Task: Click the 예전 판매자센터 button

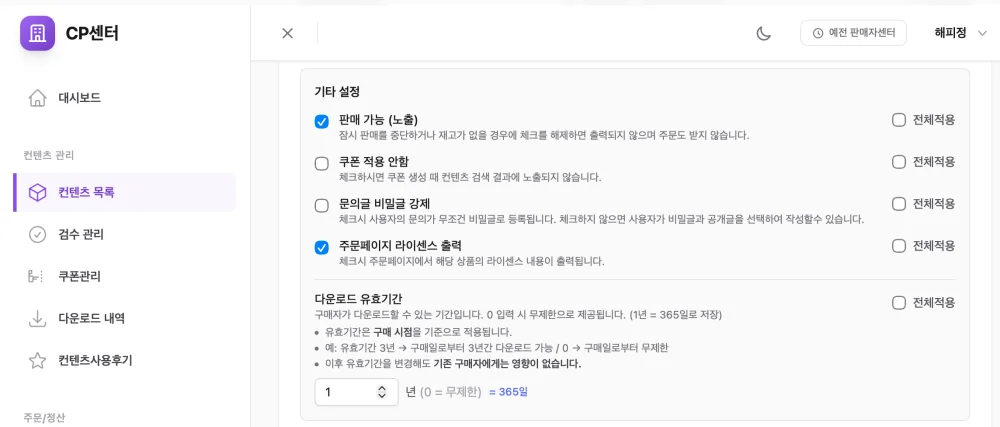Action: click(853, 34)
